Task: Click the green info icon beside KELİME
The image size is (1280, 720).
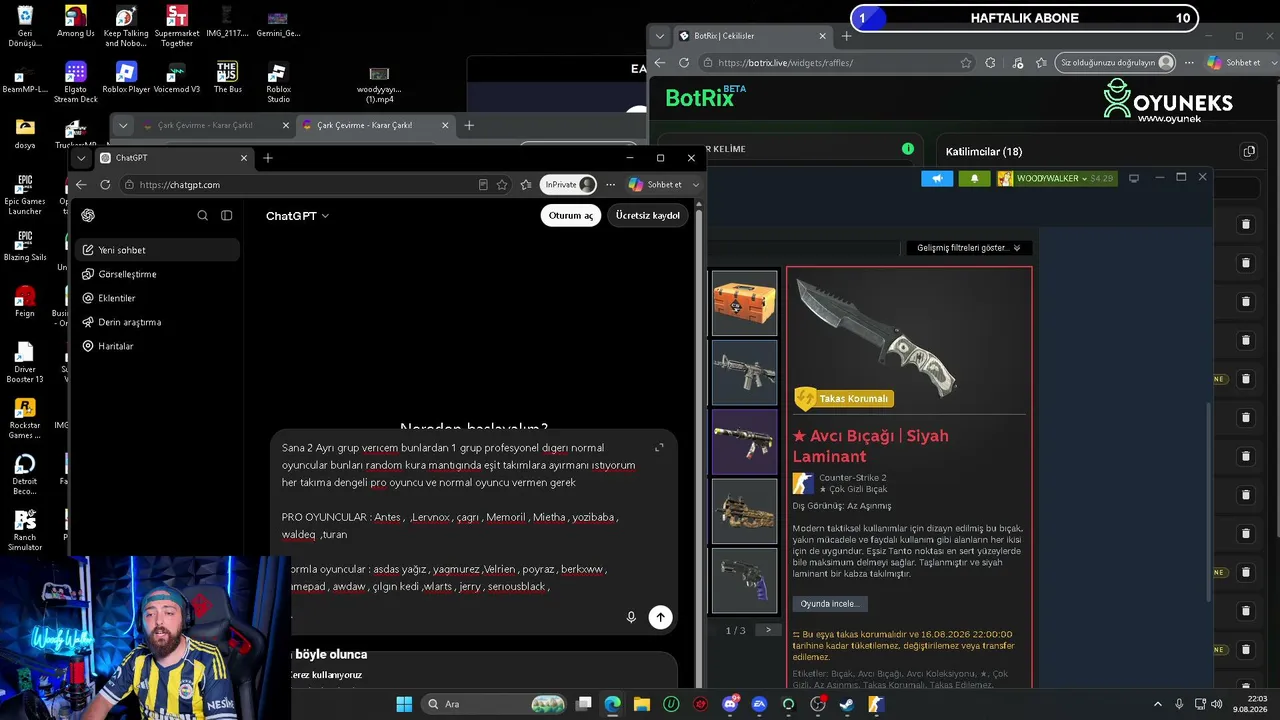Action: (908, 149)
